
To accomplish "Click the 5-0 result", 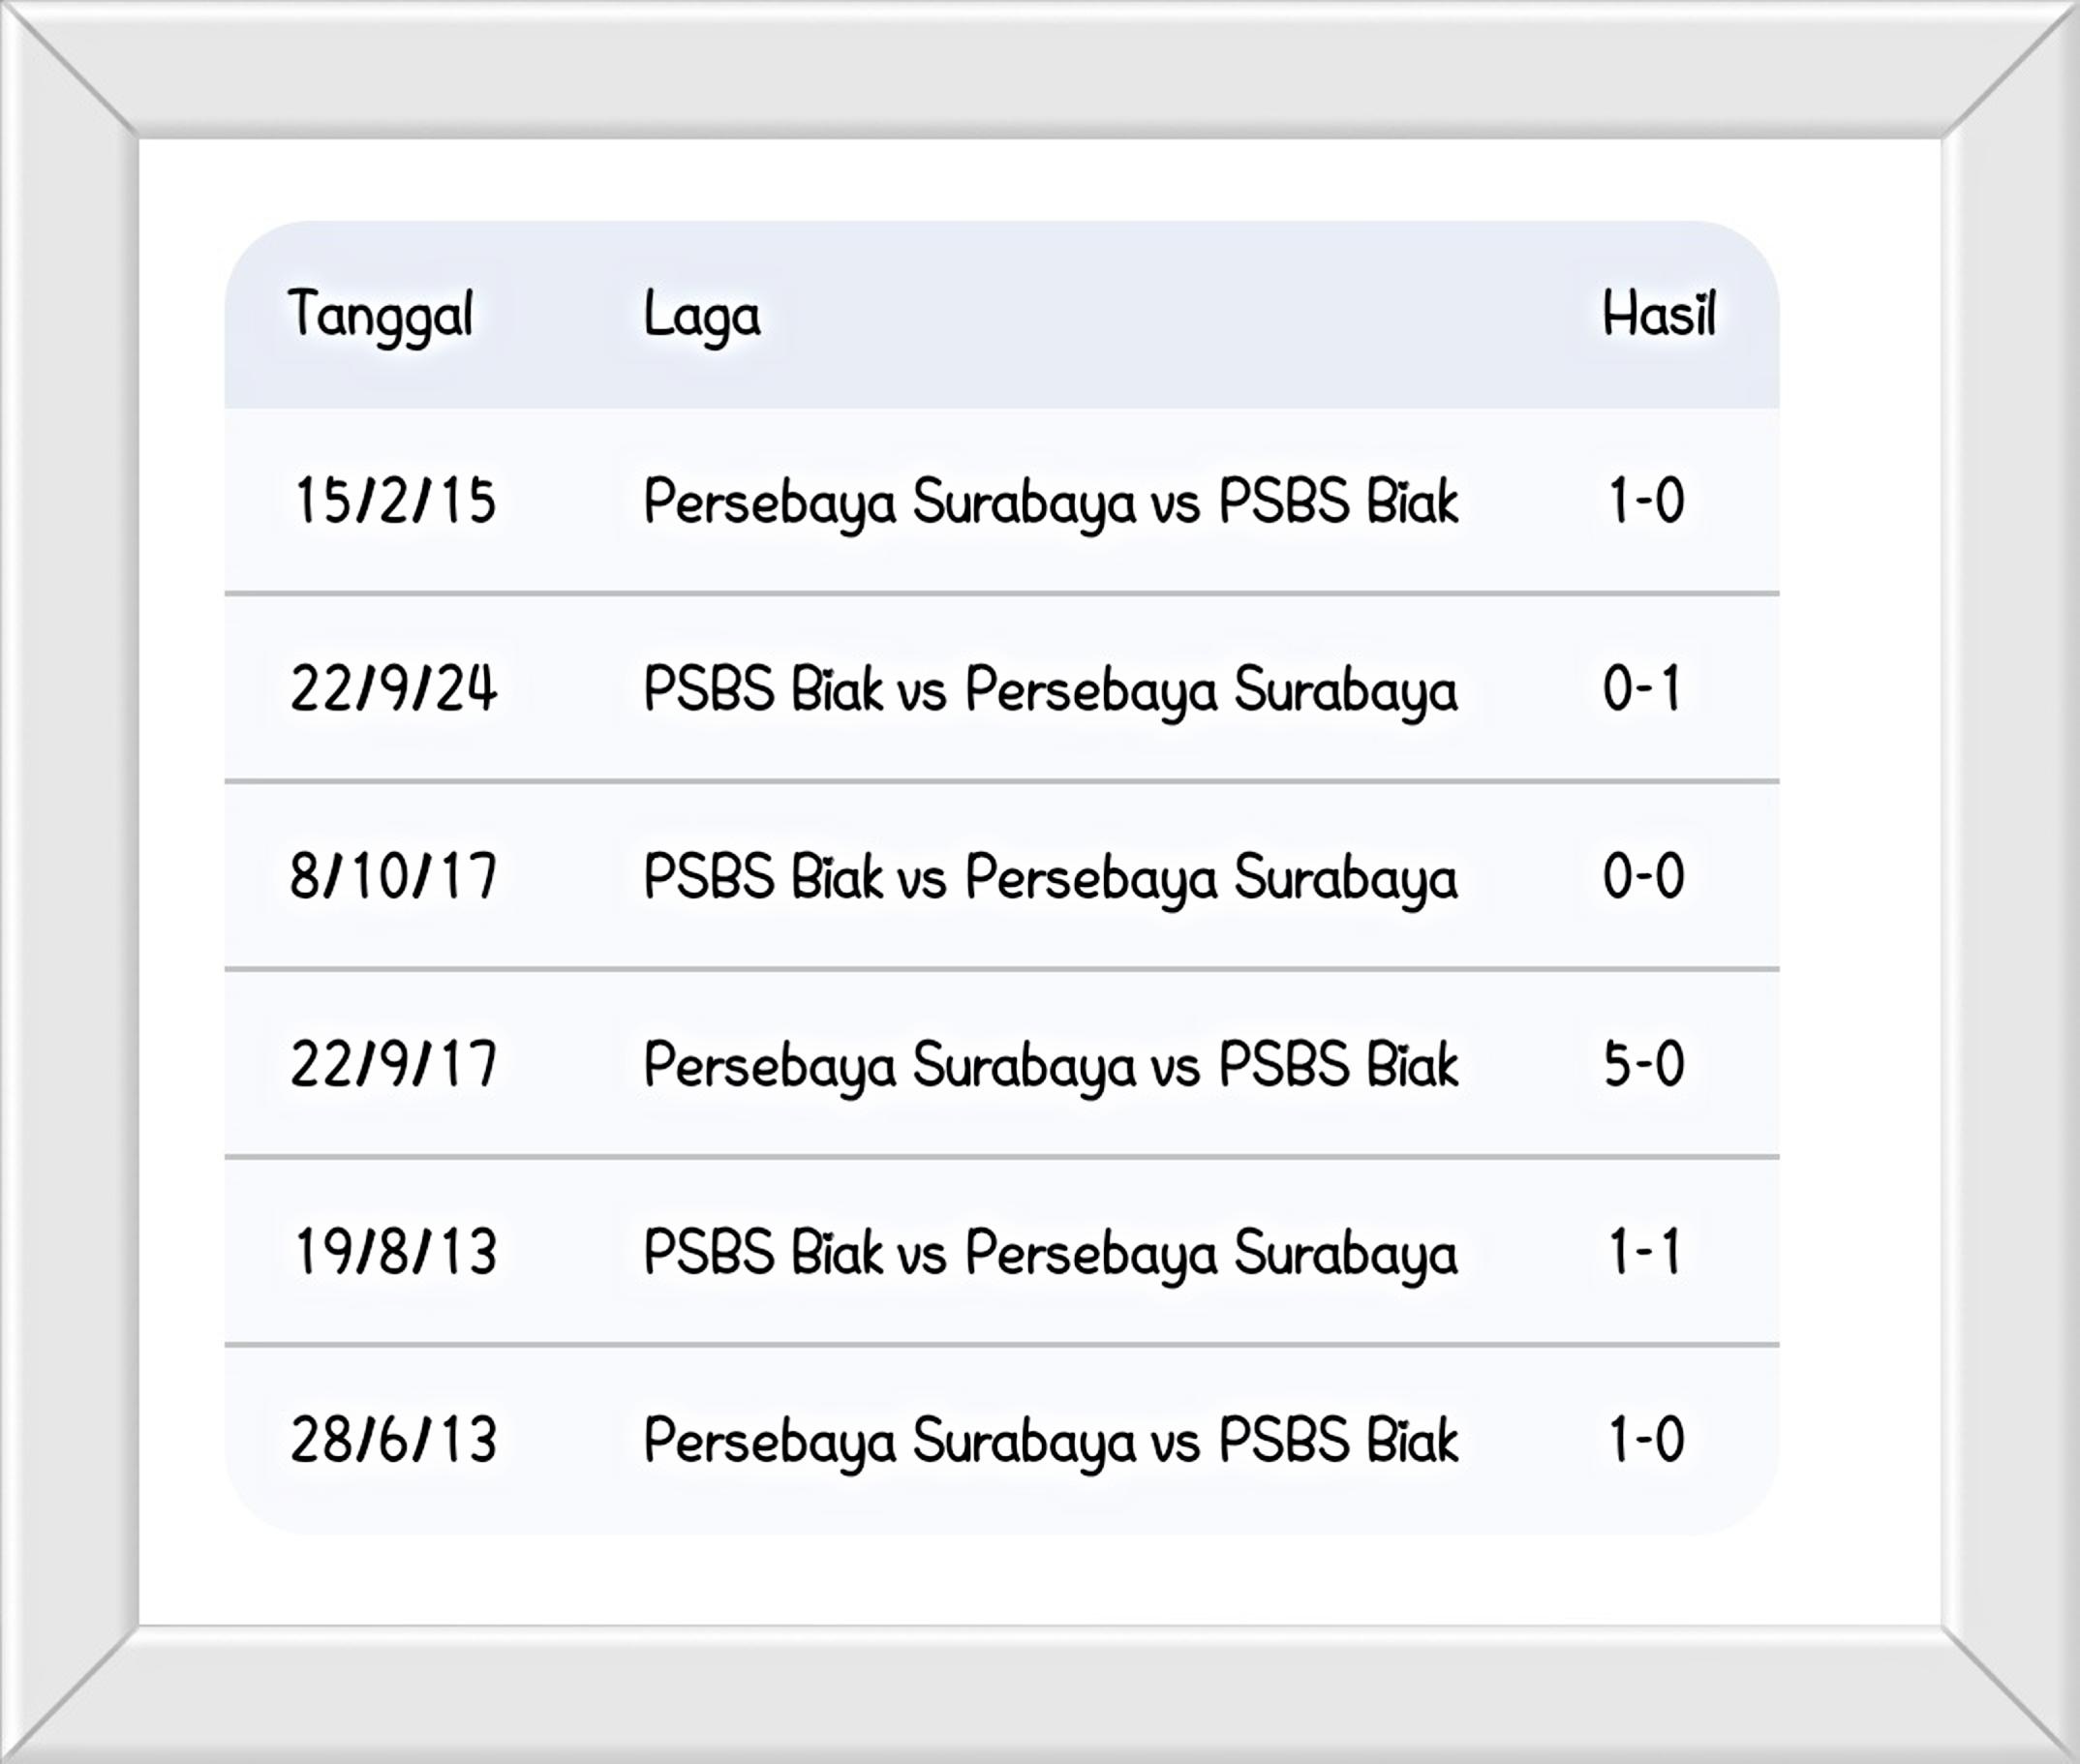I will click(x=1644, y=1063).
